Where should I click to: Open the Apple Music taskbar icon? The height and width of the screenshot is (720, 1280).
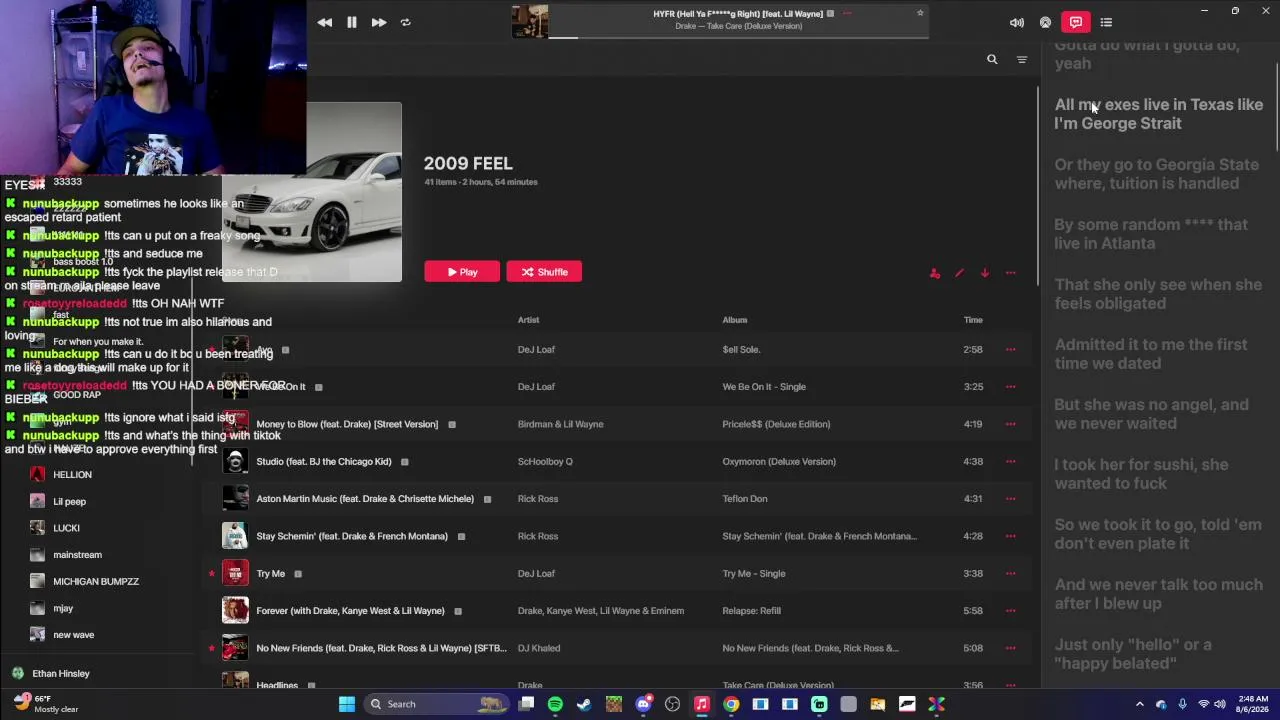(702, 704)
